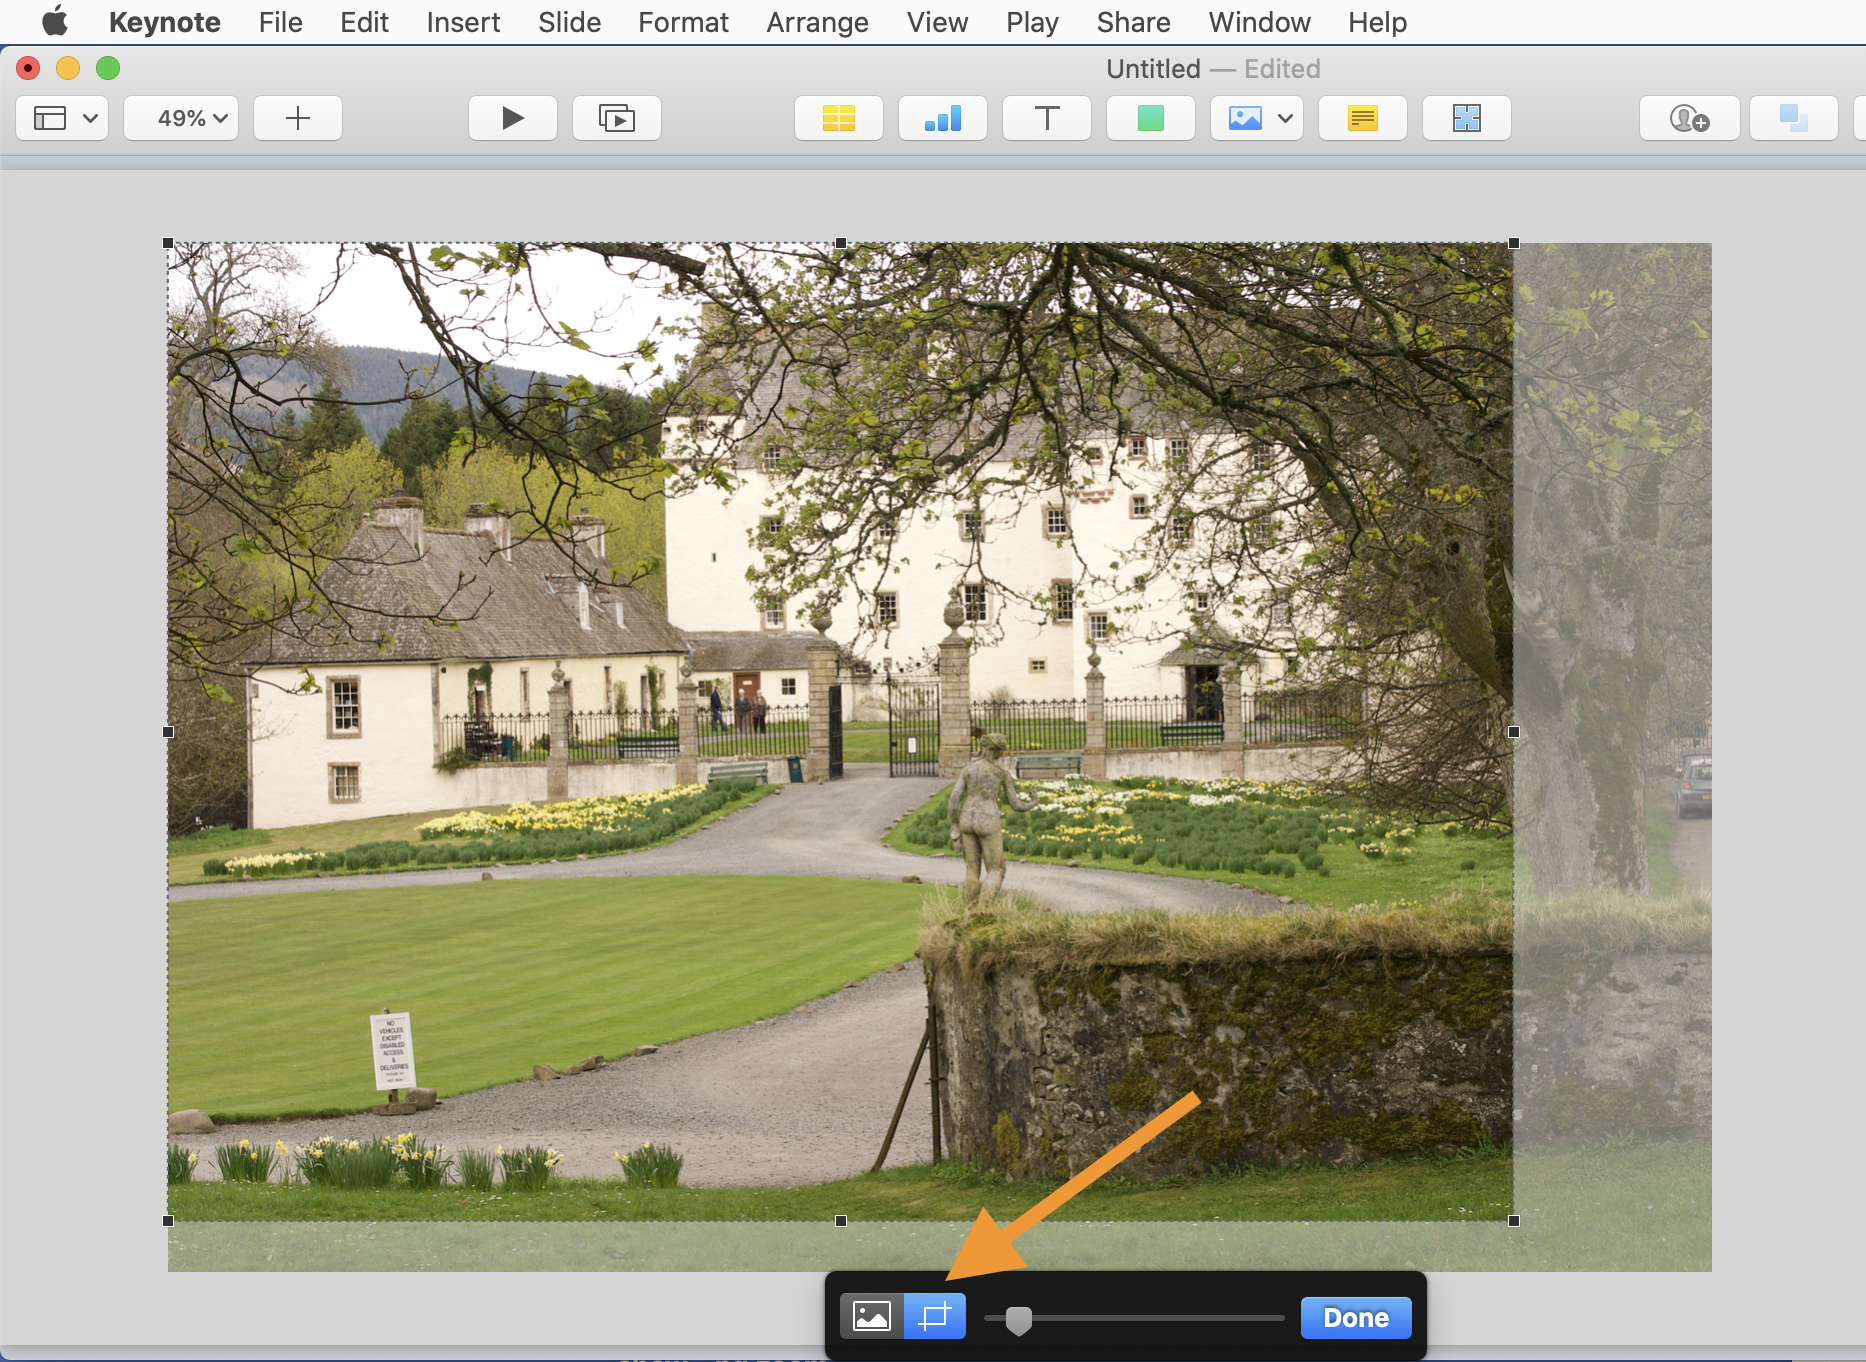Minimize the Keynote window
The height and width of the screenshot is (1362, 1866).
coord(68,68)
